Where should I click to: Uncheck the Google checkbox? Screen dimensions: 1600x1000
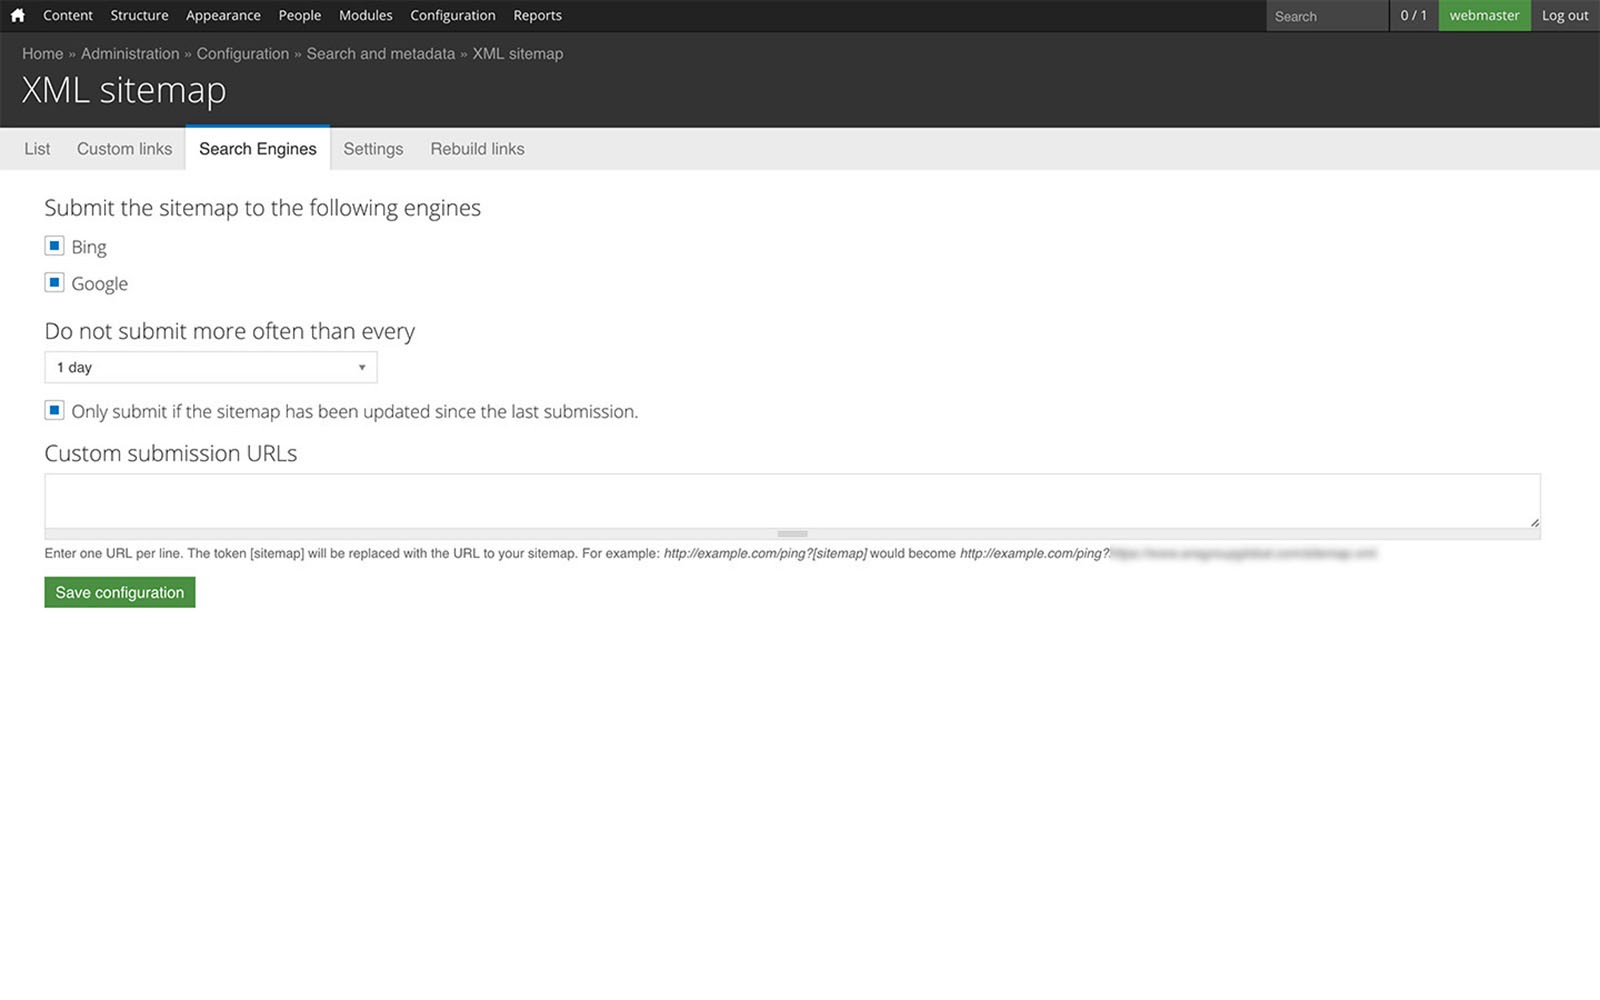tap(55, 283)
